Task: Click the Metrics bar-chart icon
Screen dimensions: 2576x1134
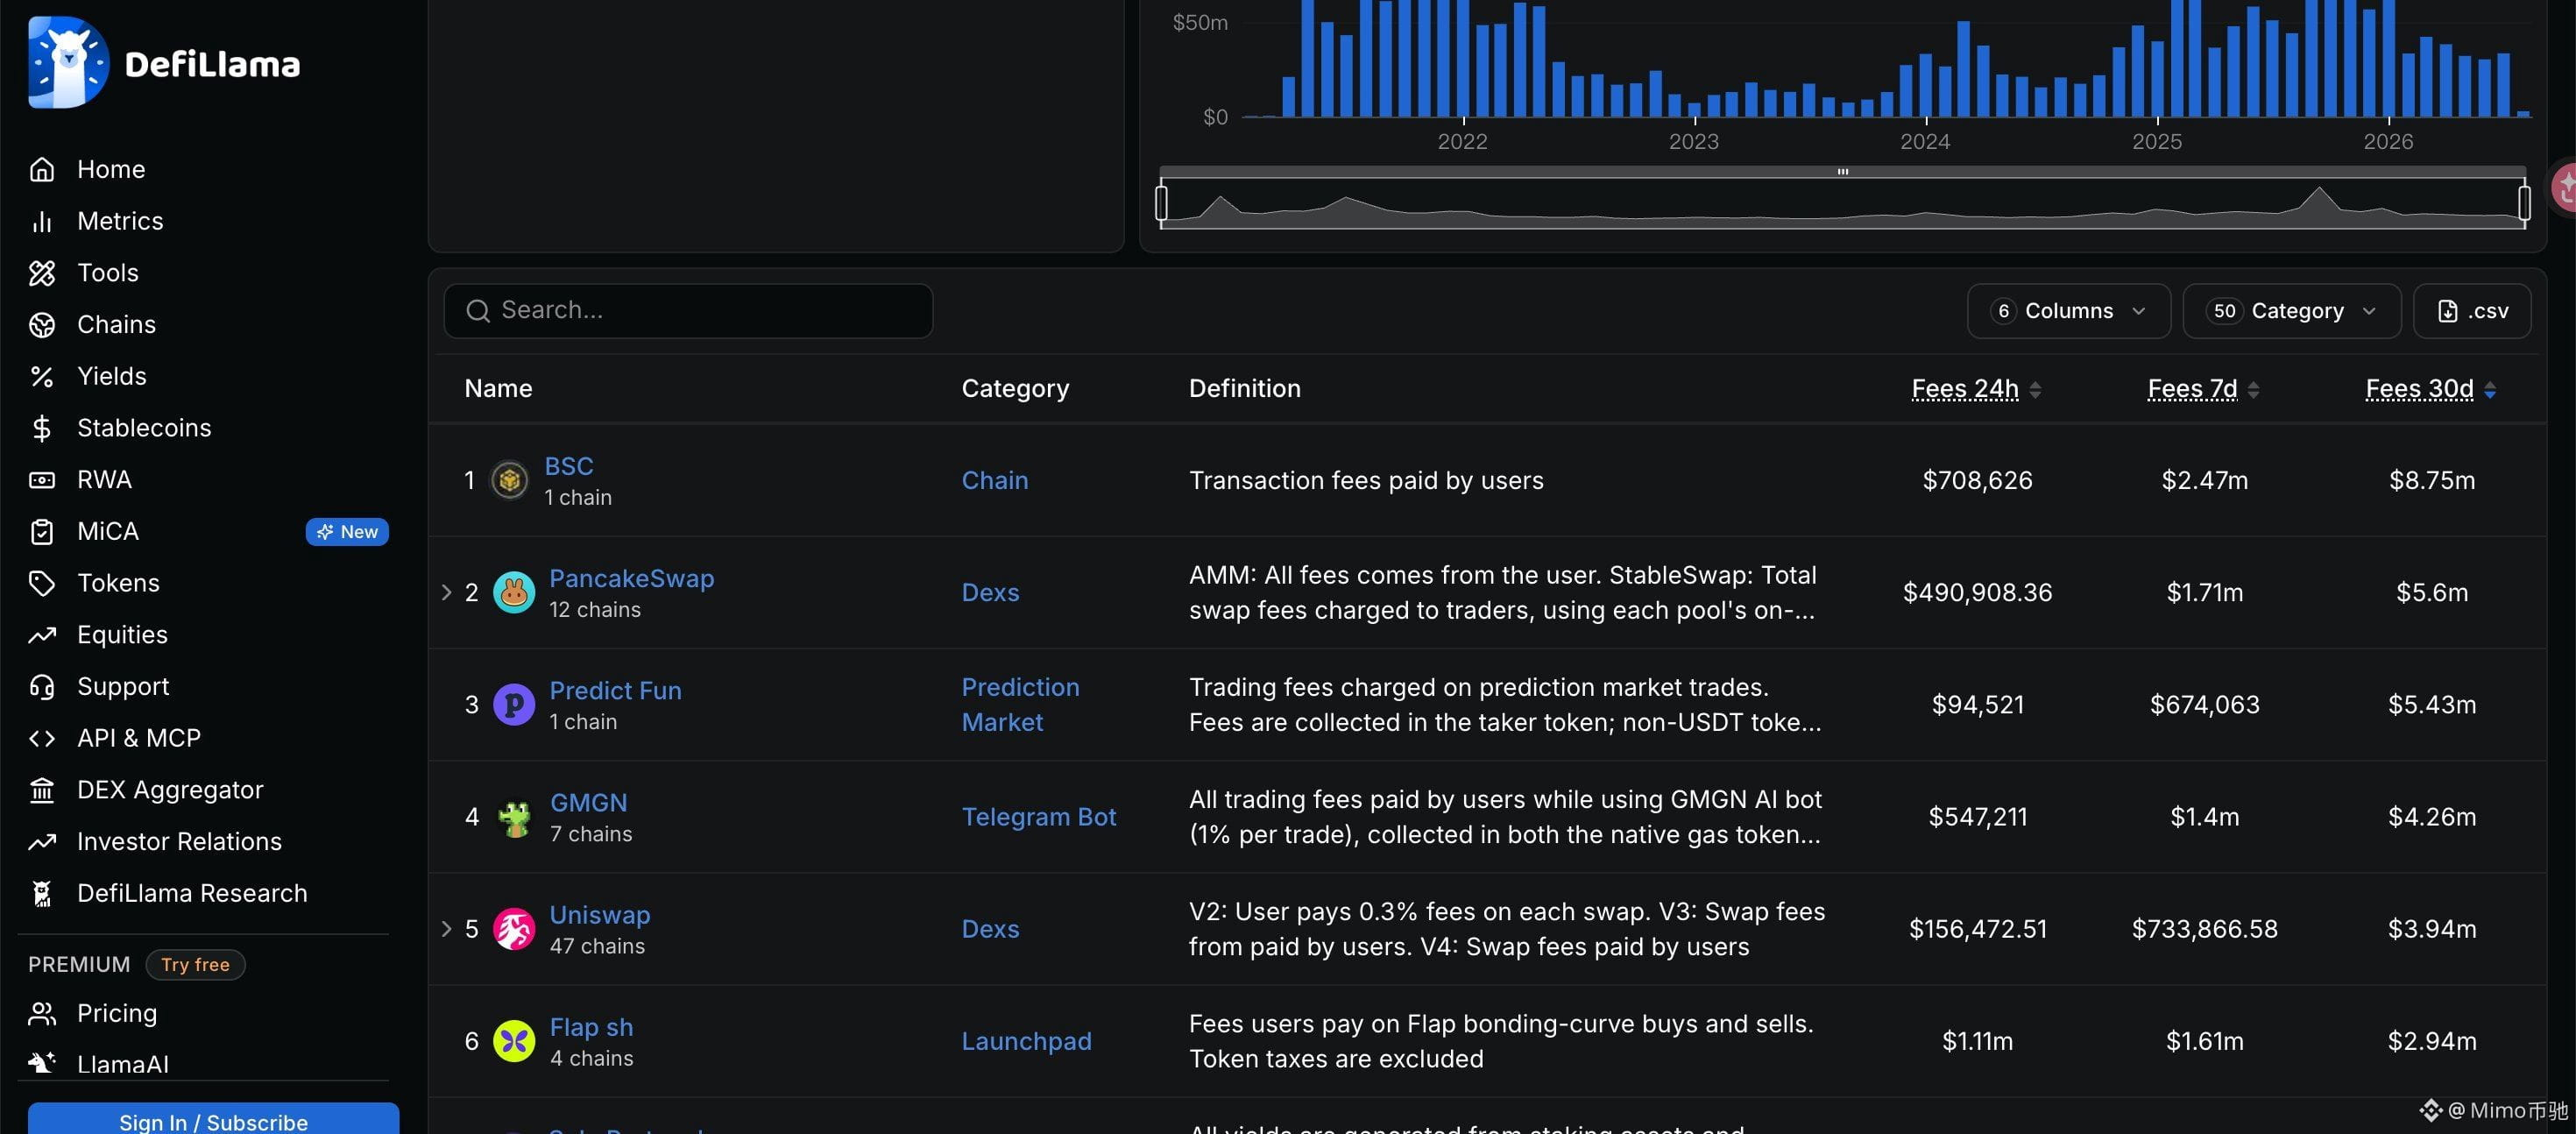Action: [x=42, y=221]
